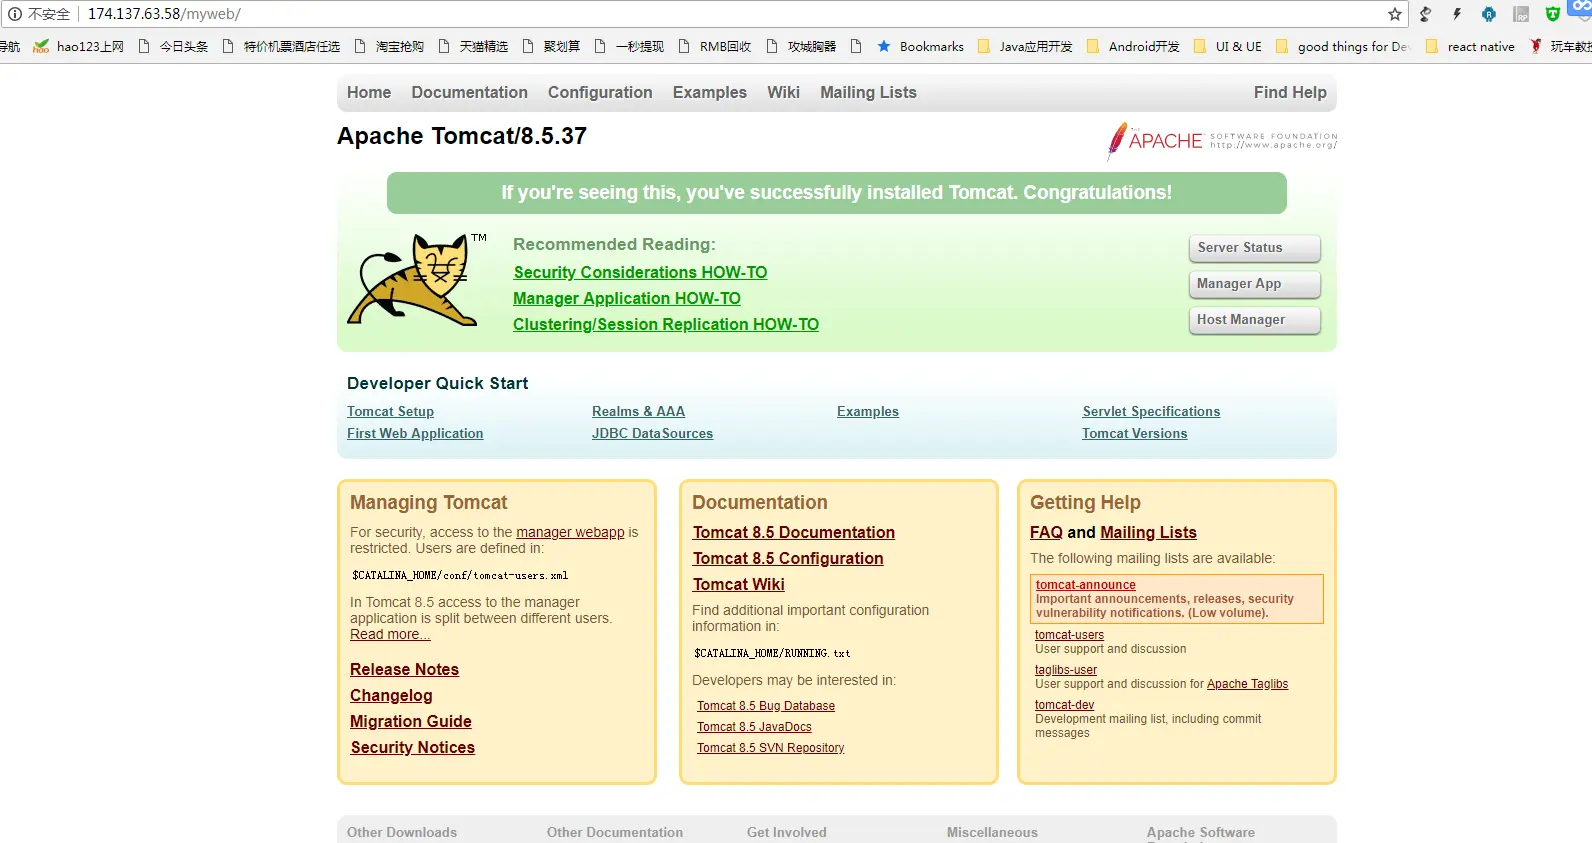Open the Tomcat Versions link
Viewport: 1592px width, 843px height.
coord(1134,433)
